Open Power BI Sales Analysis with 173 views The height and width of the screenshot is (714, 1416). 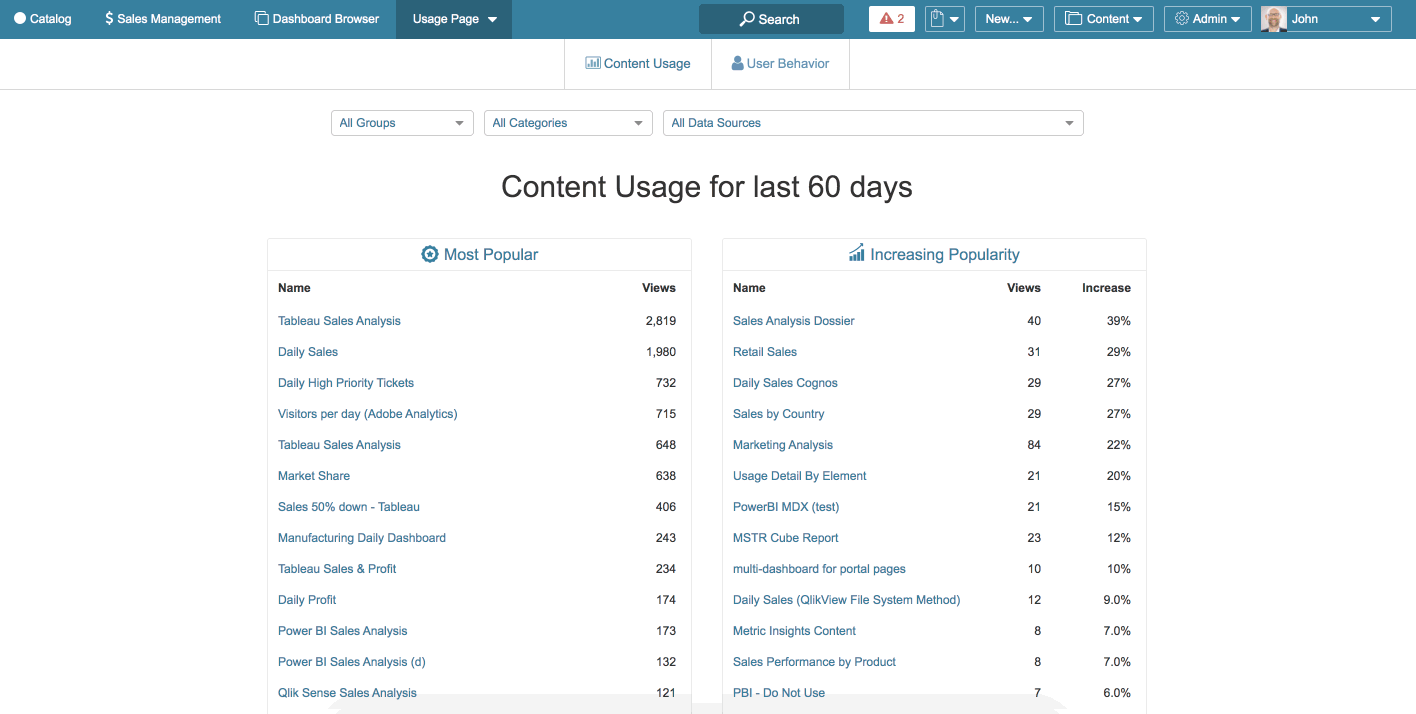point(343,631)
